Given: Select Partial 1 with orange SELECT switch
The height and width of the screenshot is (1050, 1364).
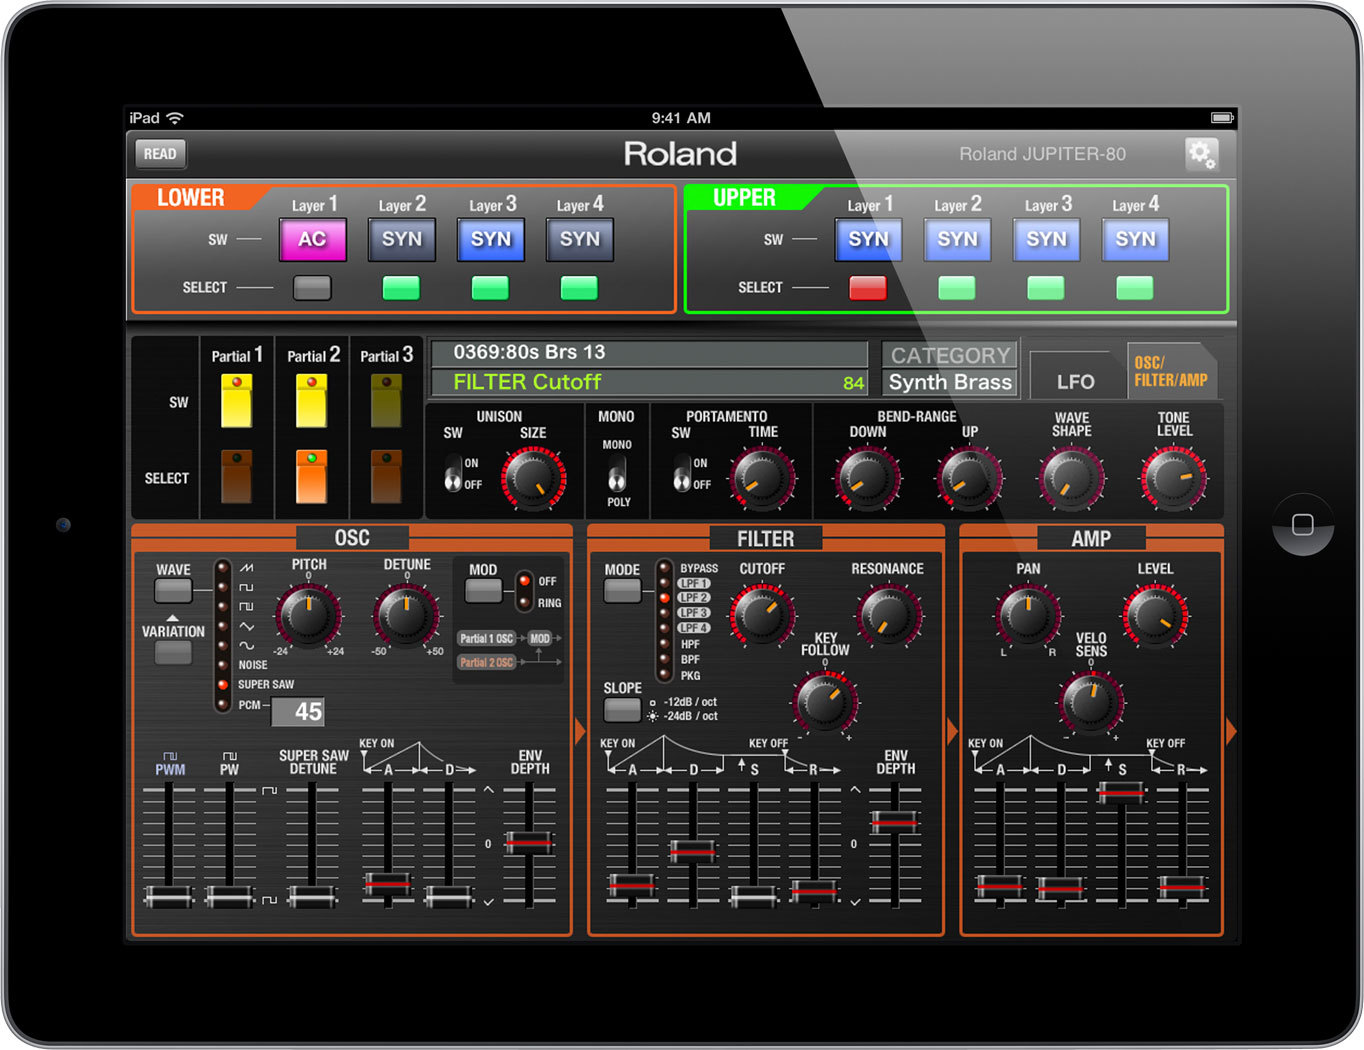Looking at the screenshot, I should [x=236, y=476].
